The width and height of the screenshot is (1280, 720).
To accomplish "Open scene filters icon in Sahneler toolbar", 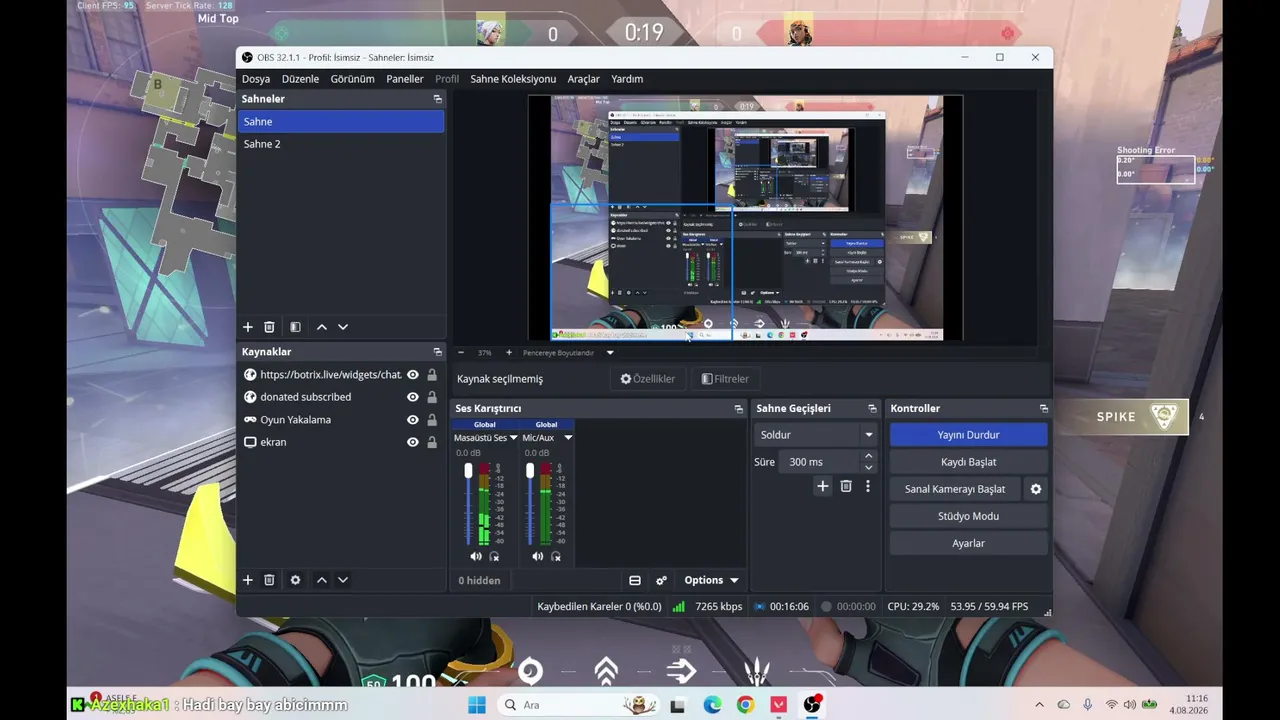I will tap(295, 327).
